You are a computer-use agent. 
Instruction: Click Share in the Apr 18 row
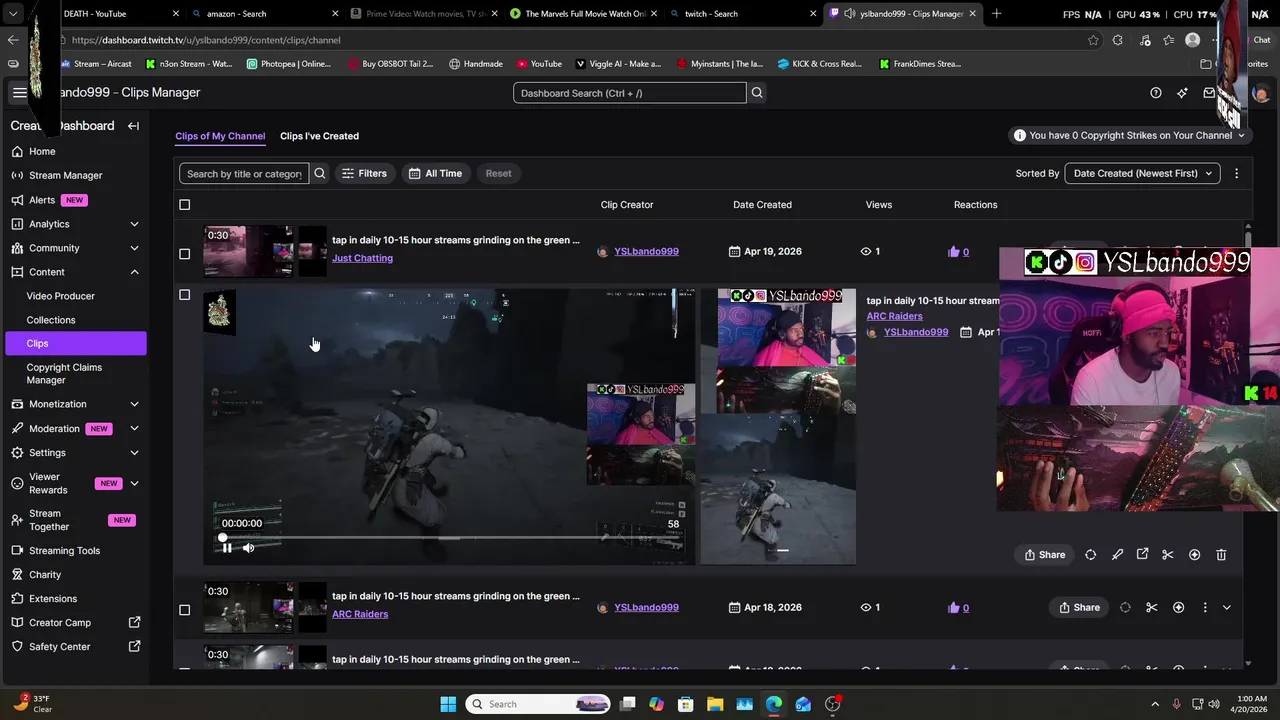tap(1079, 607)
